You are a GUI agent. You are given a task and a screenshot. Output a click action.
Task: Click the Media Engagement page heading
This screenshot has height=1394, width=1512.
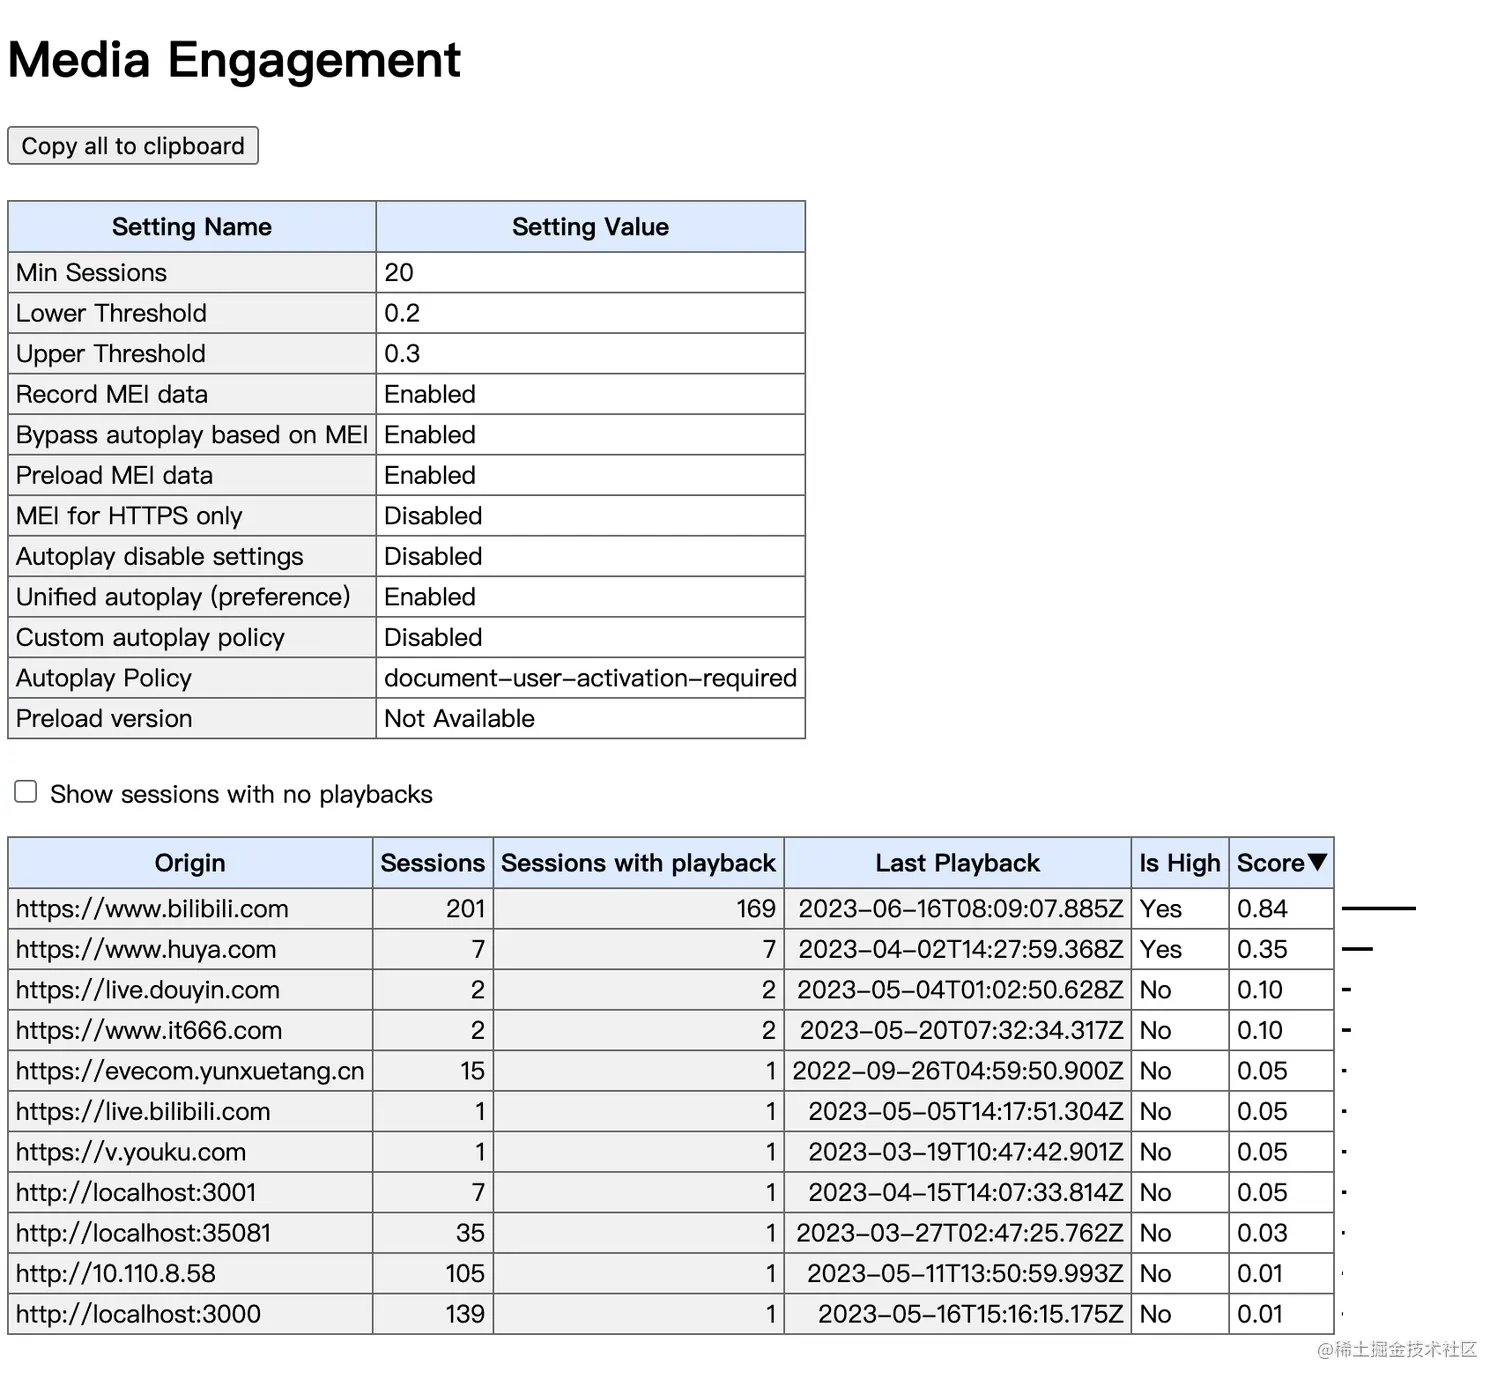coord(234,60)
